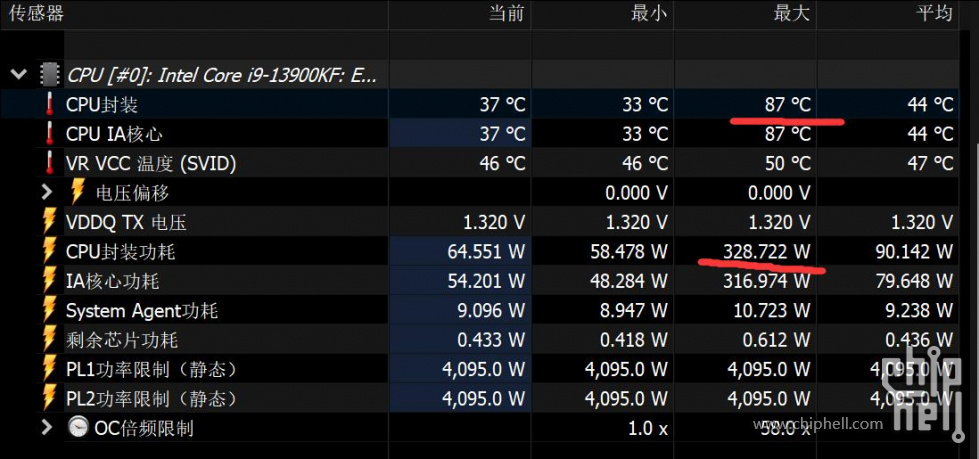Click the lightning icon for 电压偏移
This screenshot has height=459, width=979.
(x=79, y=192)
